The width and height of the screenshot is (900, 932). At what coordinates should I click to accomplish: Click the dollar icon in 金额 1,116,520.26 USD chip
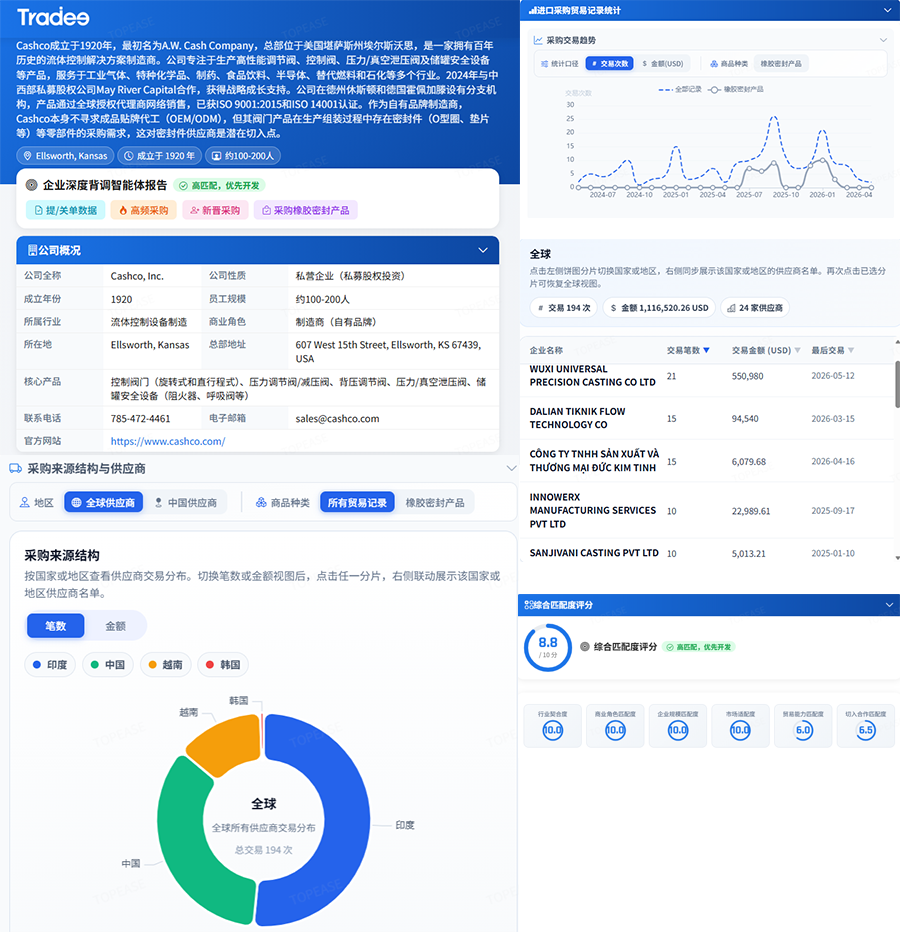(x=613, y=308)
